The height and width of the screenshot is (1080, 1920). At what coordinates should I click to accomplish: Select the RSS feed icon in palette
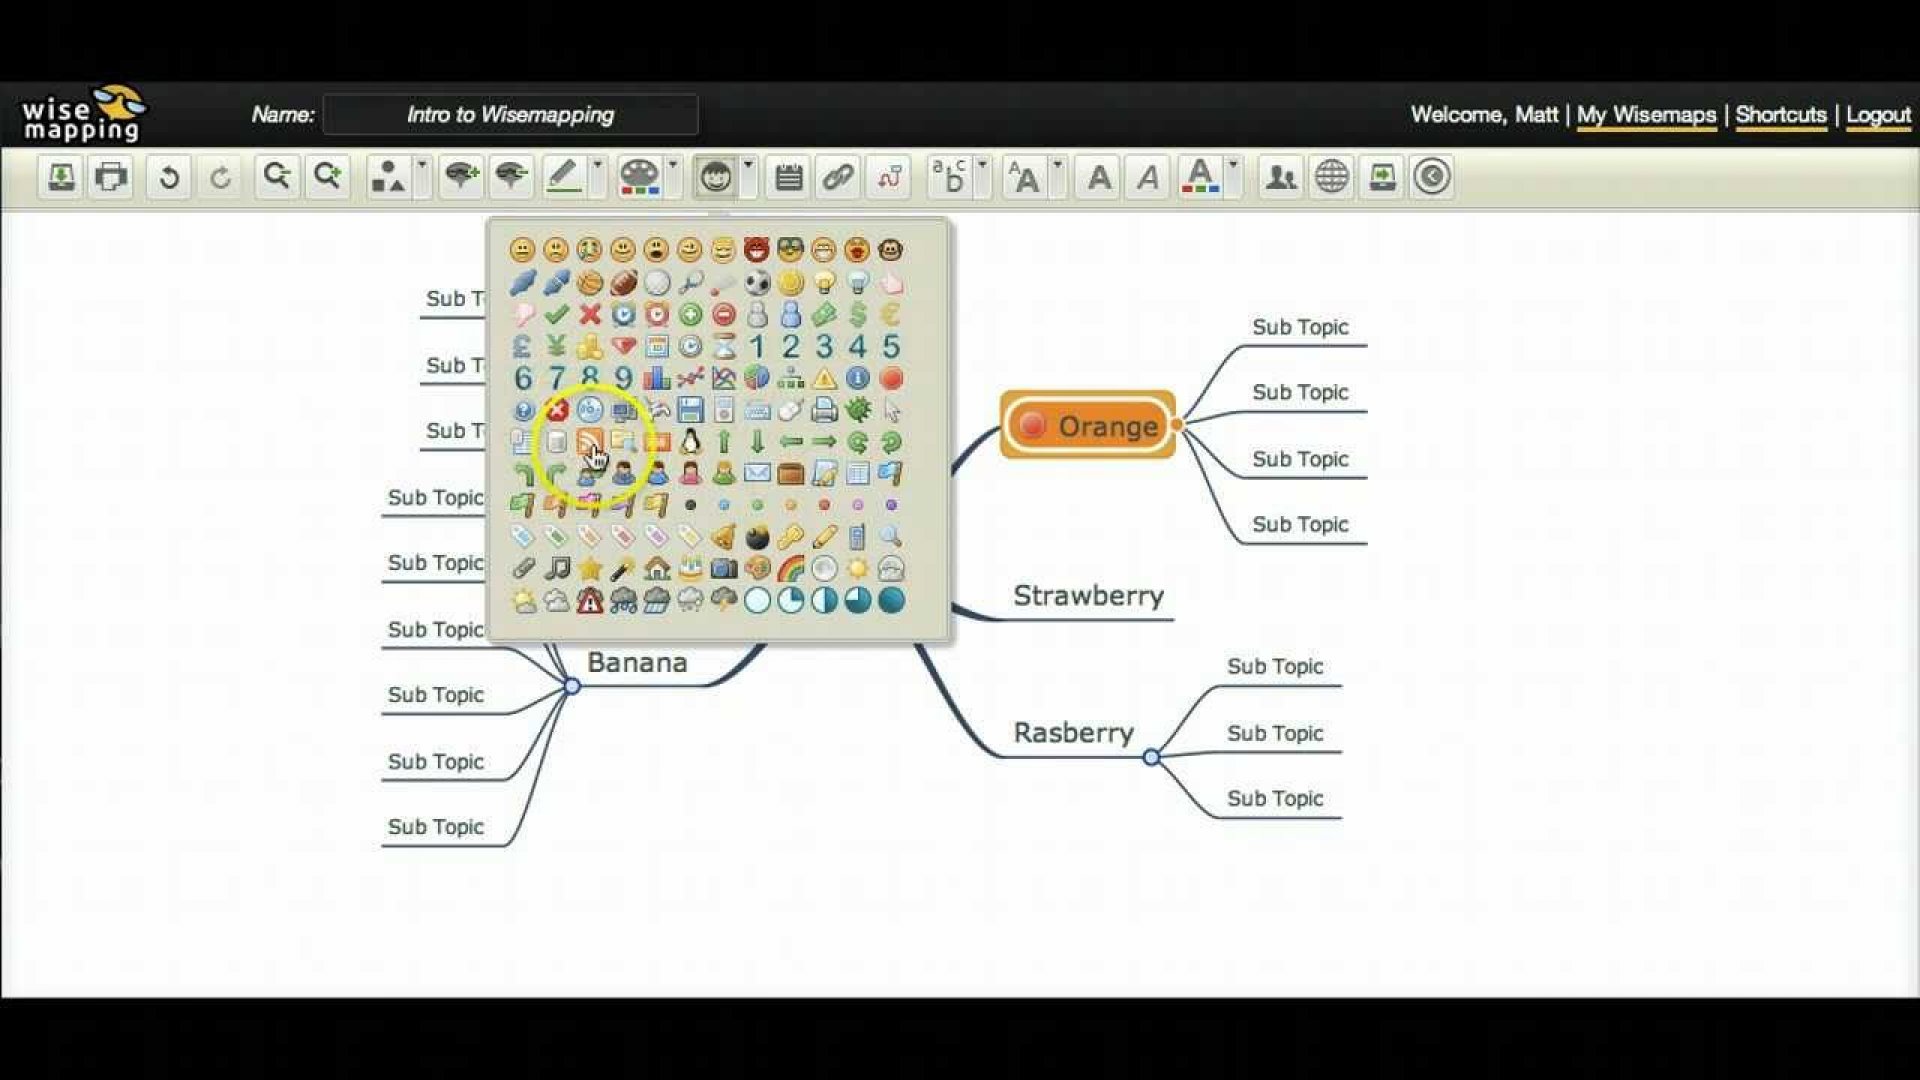point(589,441)
